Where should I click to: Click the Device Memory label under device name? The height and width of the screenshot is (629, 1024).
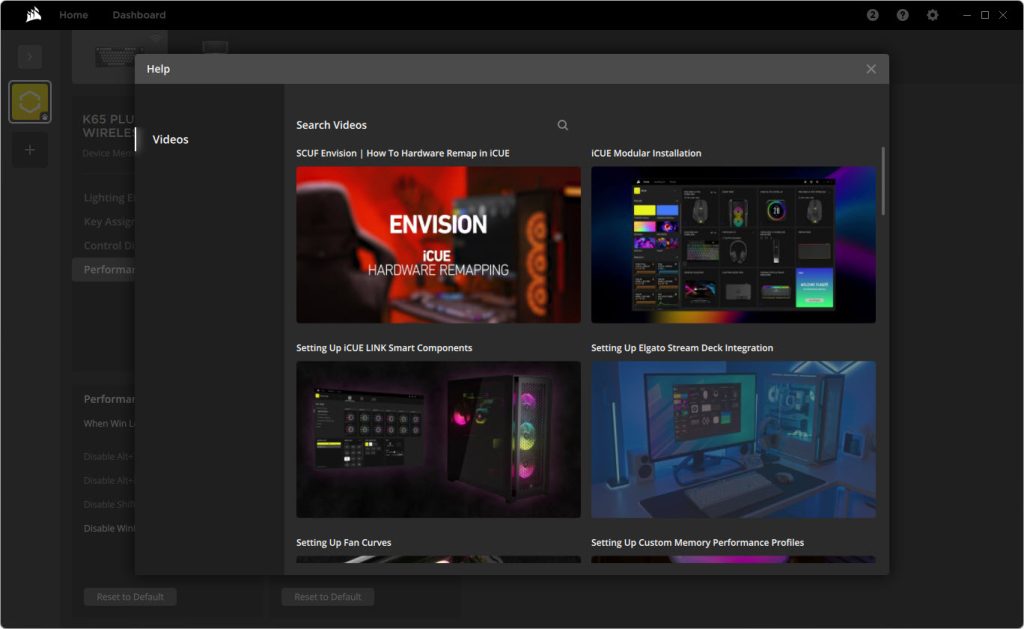point(108,153)
